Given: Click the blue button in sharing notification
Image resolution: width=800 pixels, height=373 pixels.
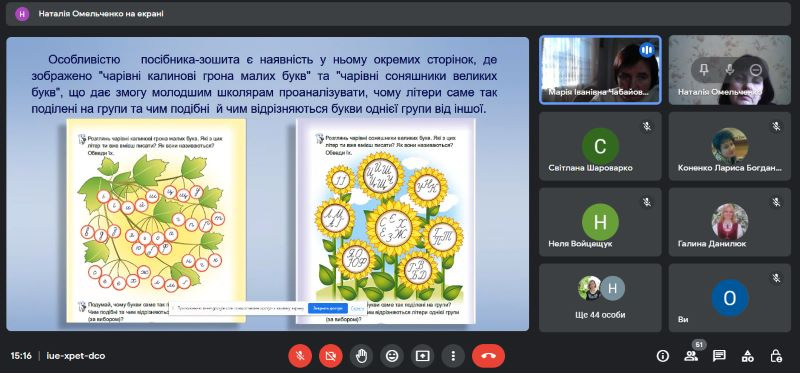Looking at the screenshot, I should (328, 308).
